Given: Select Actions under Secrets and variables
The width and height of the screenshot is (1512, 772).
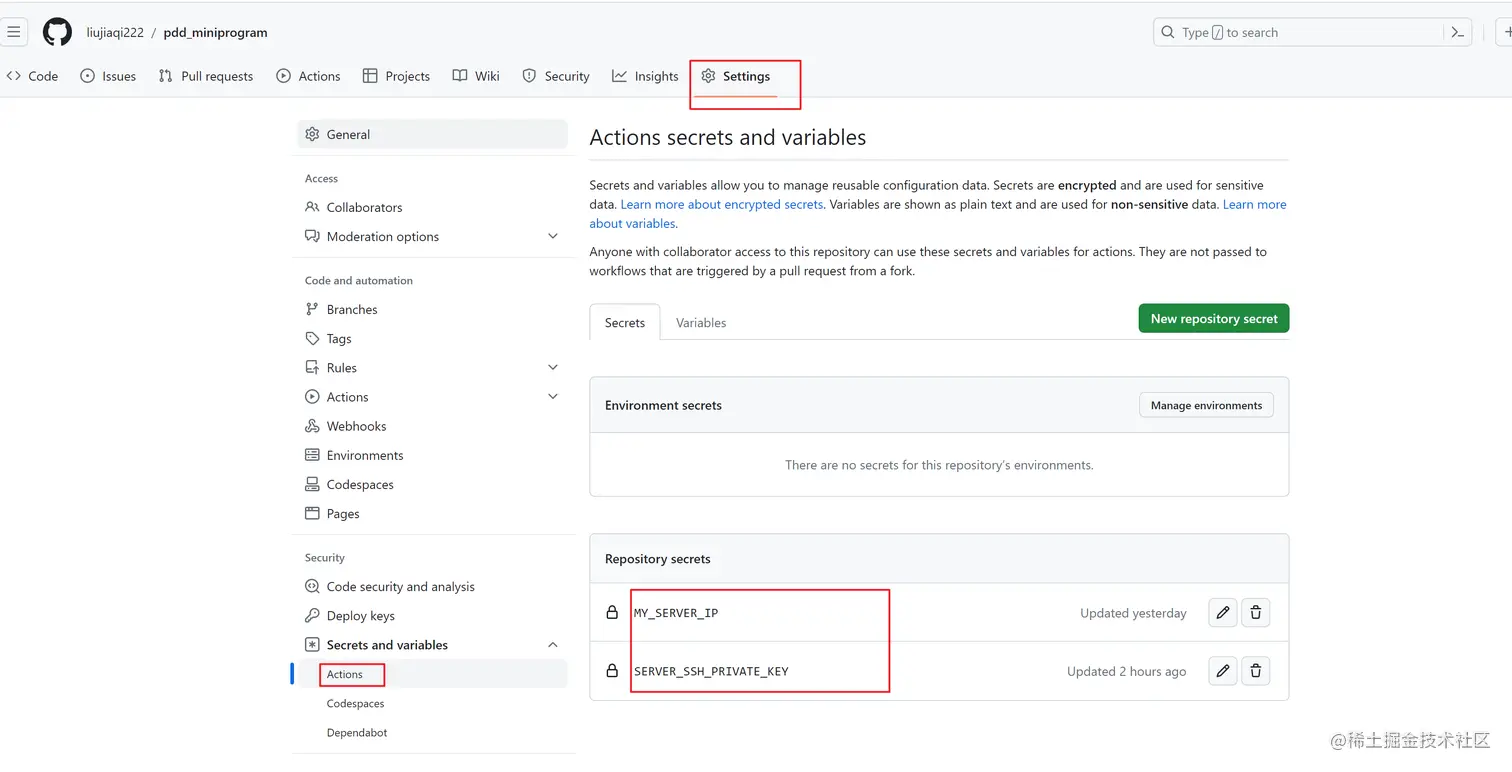Looking at the screenshot, I should 344,675.
